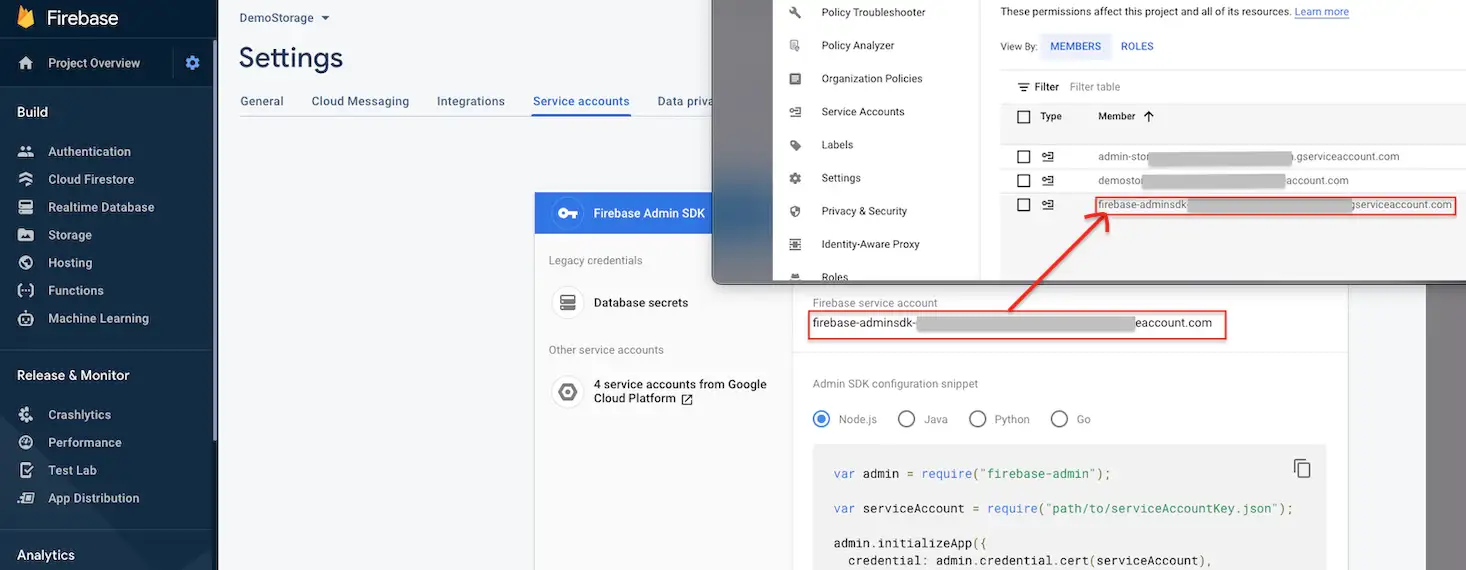The image size is (1466, 570).
Task: Select Python as snippet language
Action: click(977, 419)
